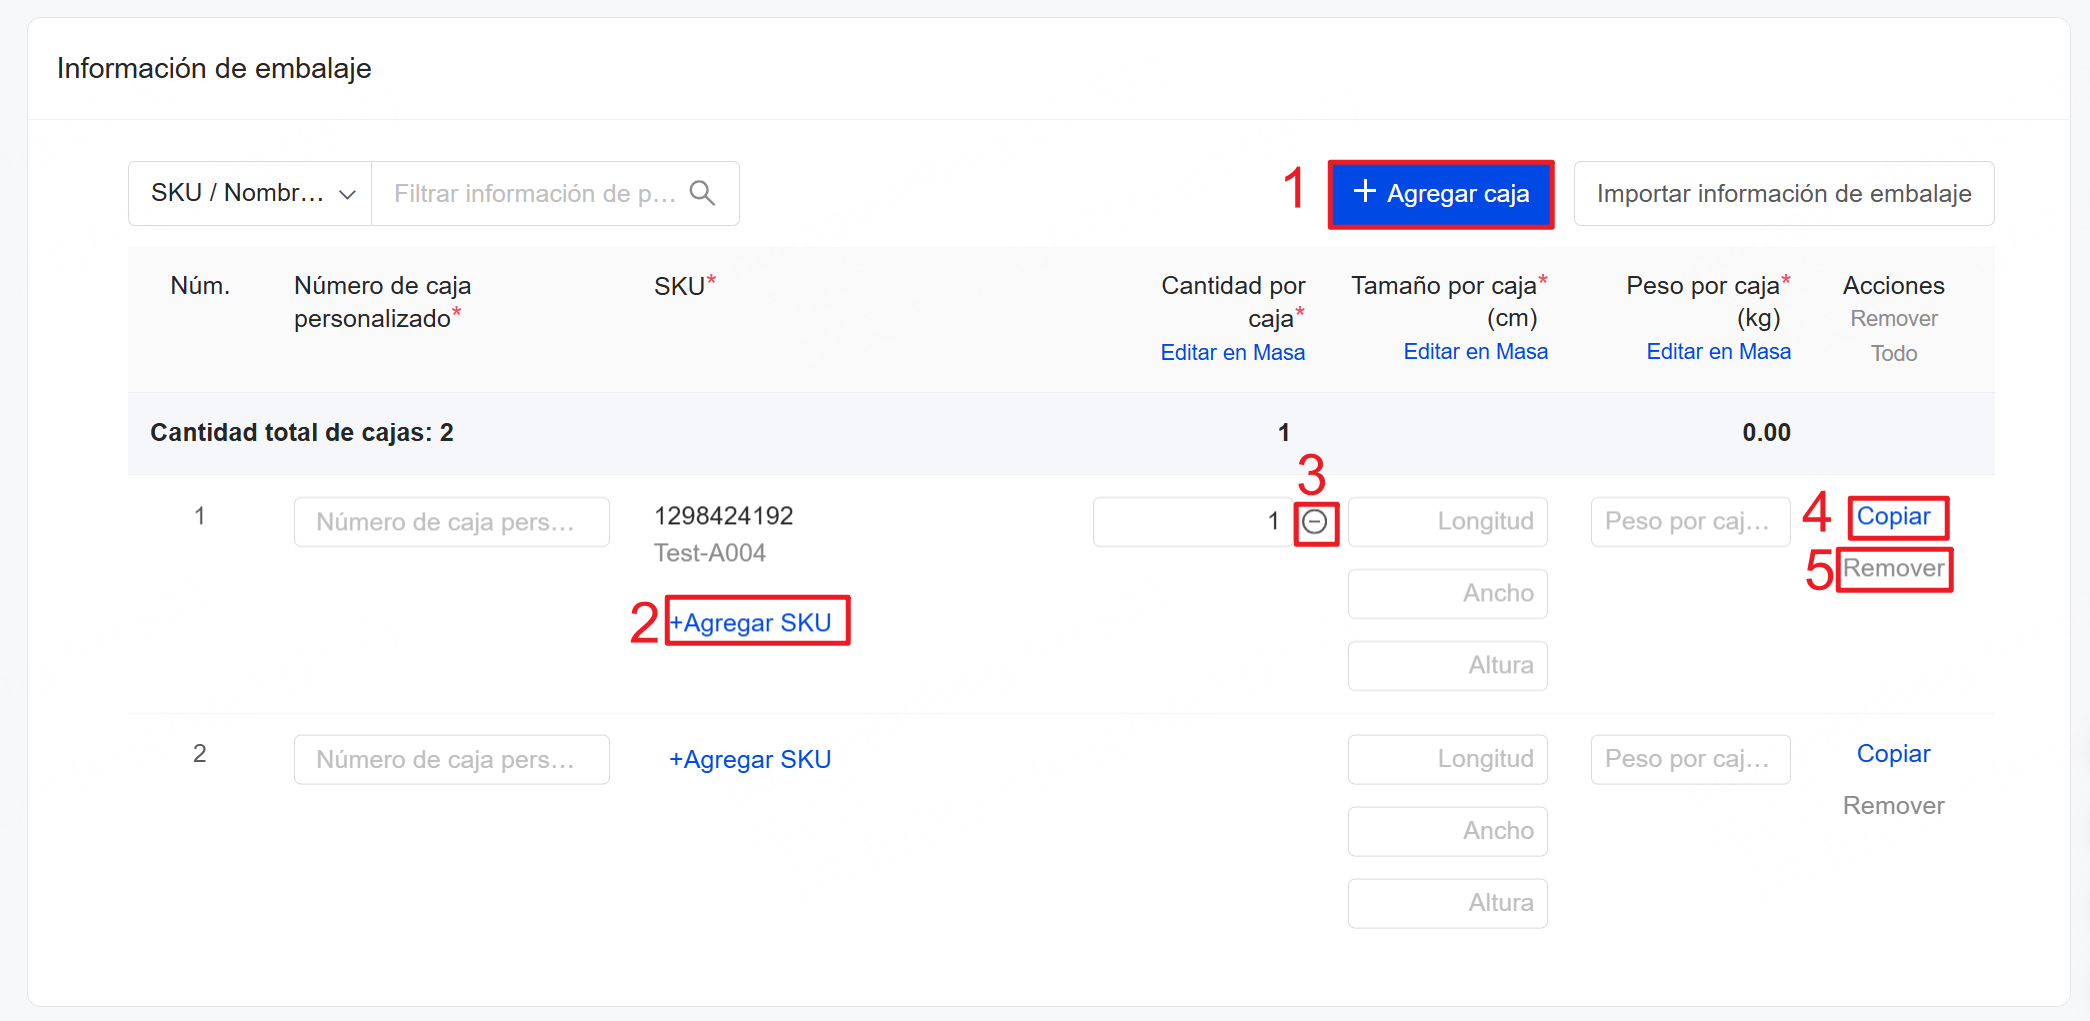
Task: Select the Test-A004 product name
Action: 710,553
